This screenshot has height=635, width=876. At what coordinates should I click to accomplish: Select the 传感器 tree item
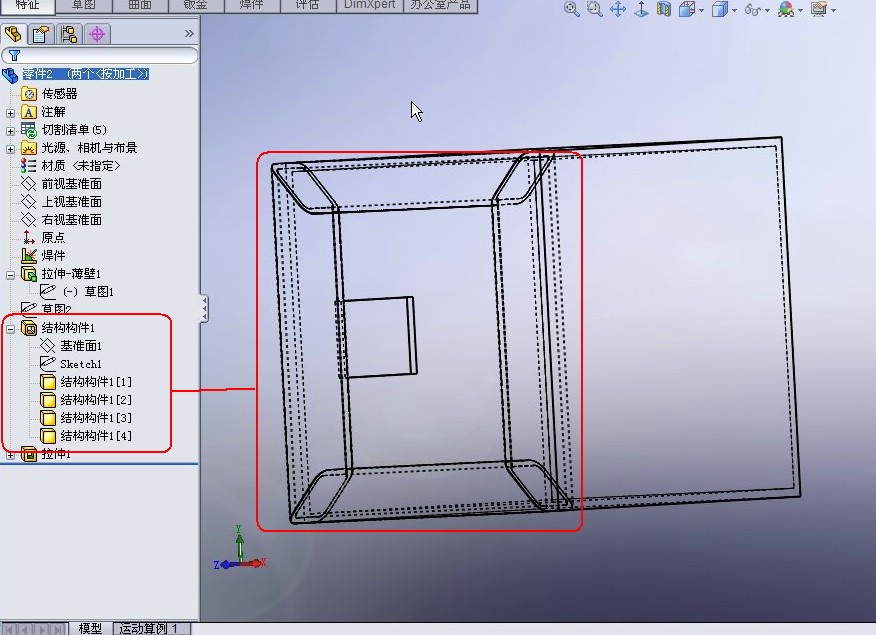click(59, 94)
